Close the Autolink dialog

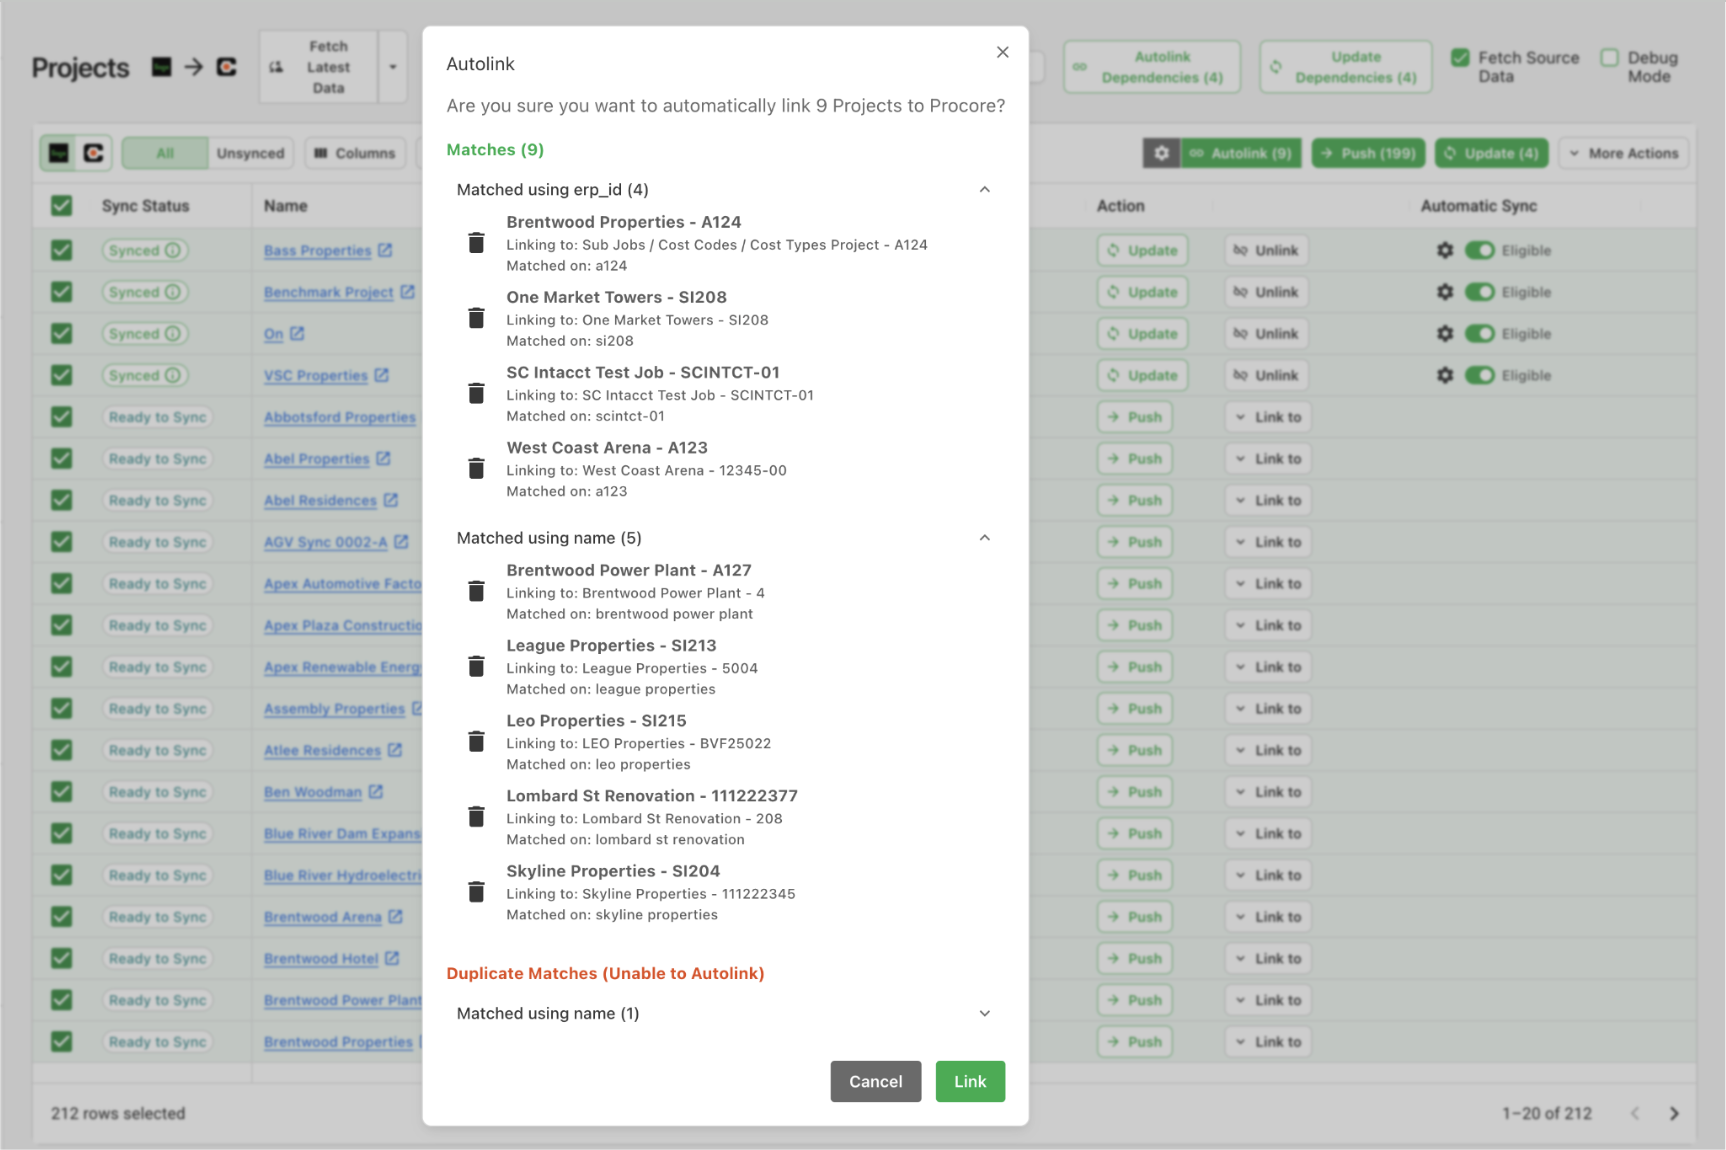[x=1002, y=52]
